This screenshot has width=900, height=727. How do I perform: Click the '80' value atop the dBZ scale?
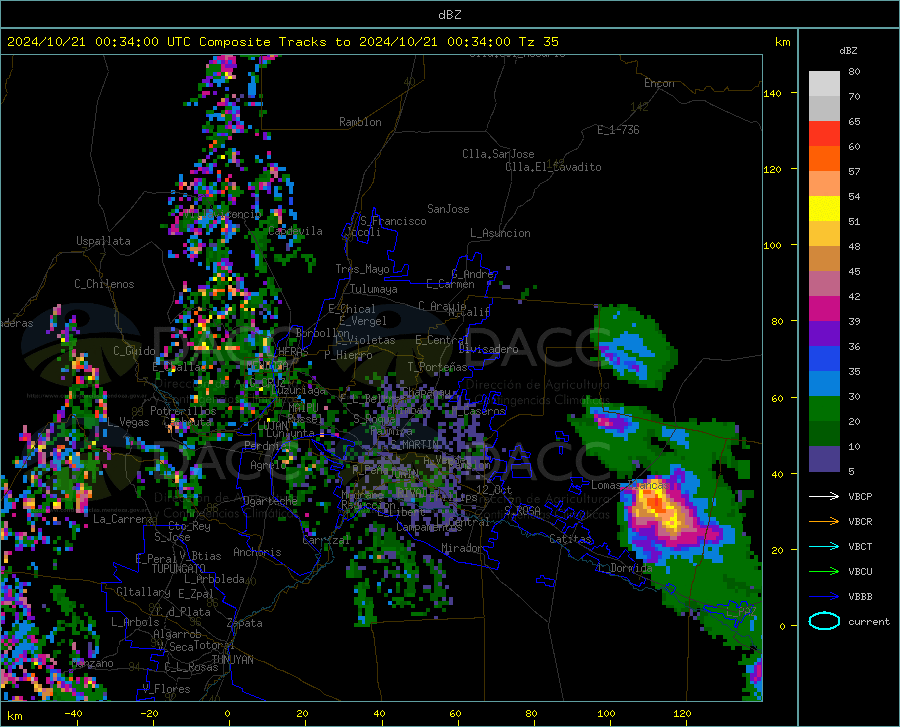[854, 72]
